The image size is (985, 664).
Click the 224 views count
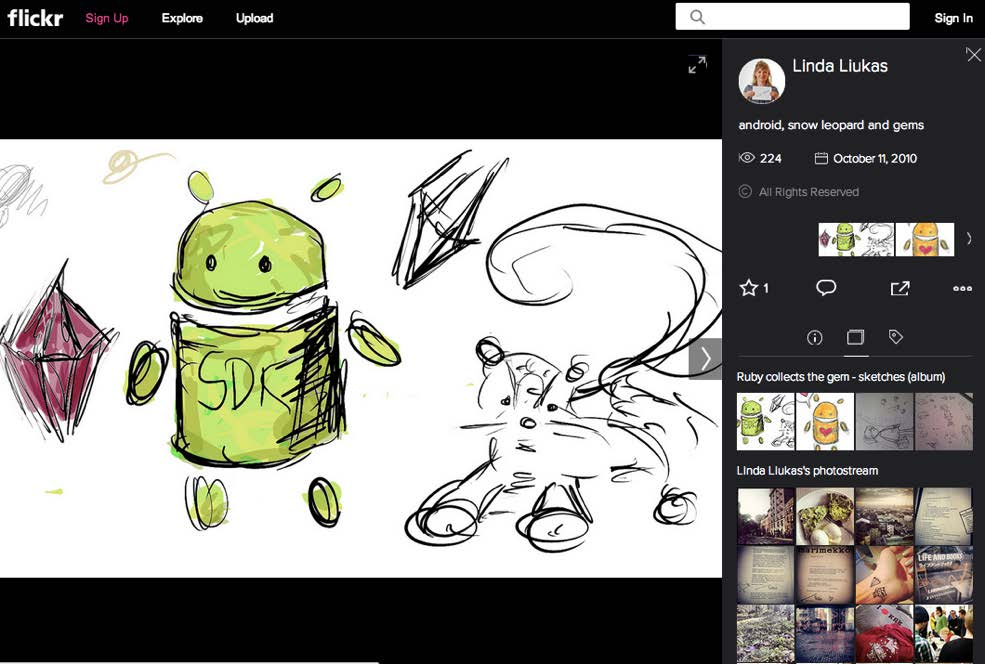(x=770, y=158)
